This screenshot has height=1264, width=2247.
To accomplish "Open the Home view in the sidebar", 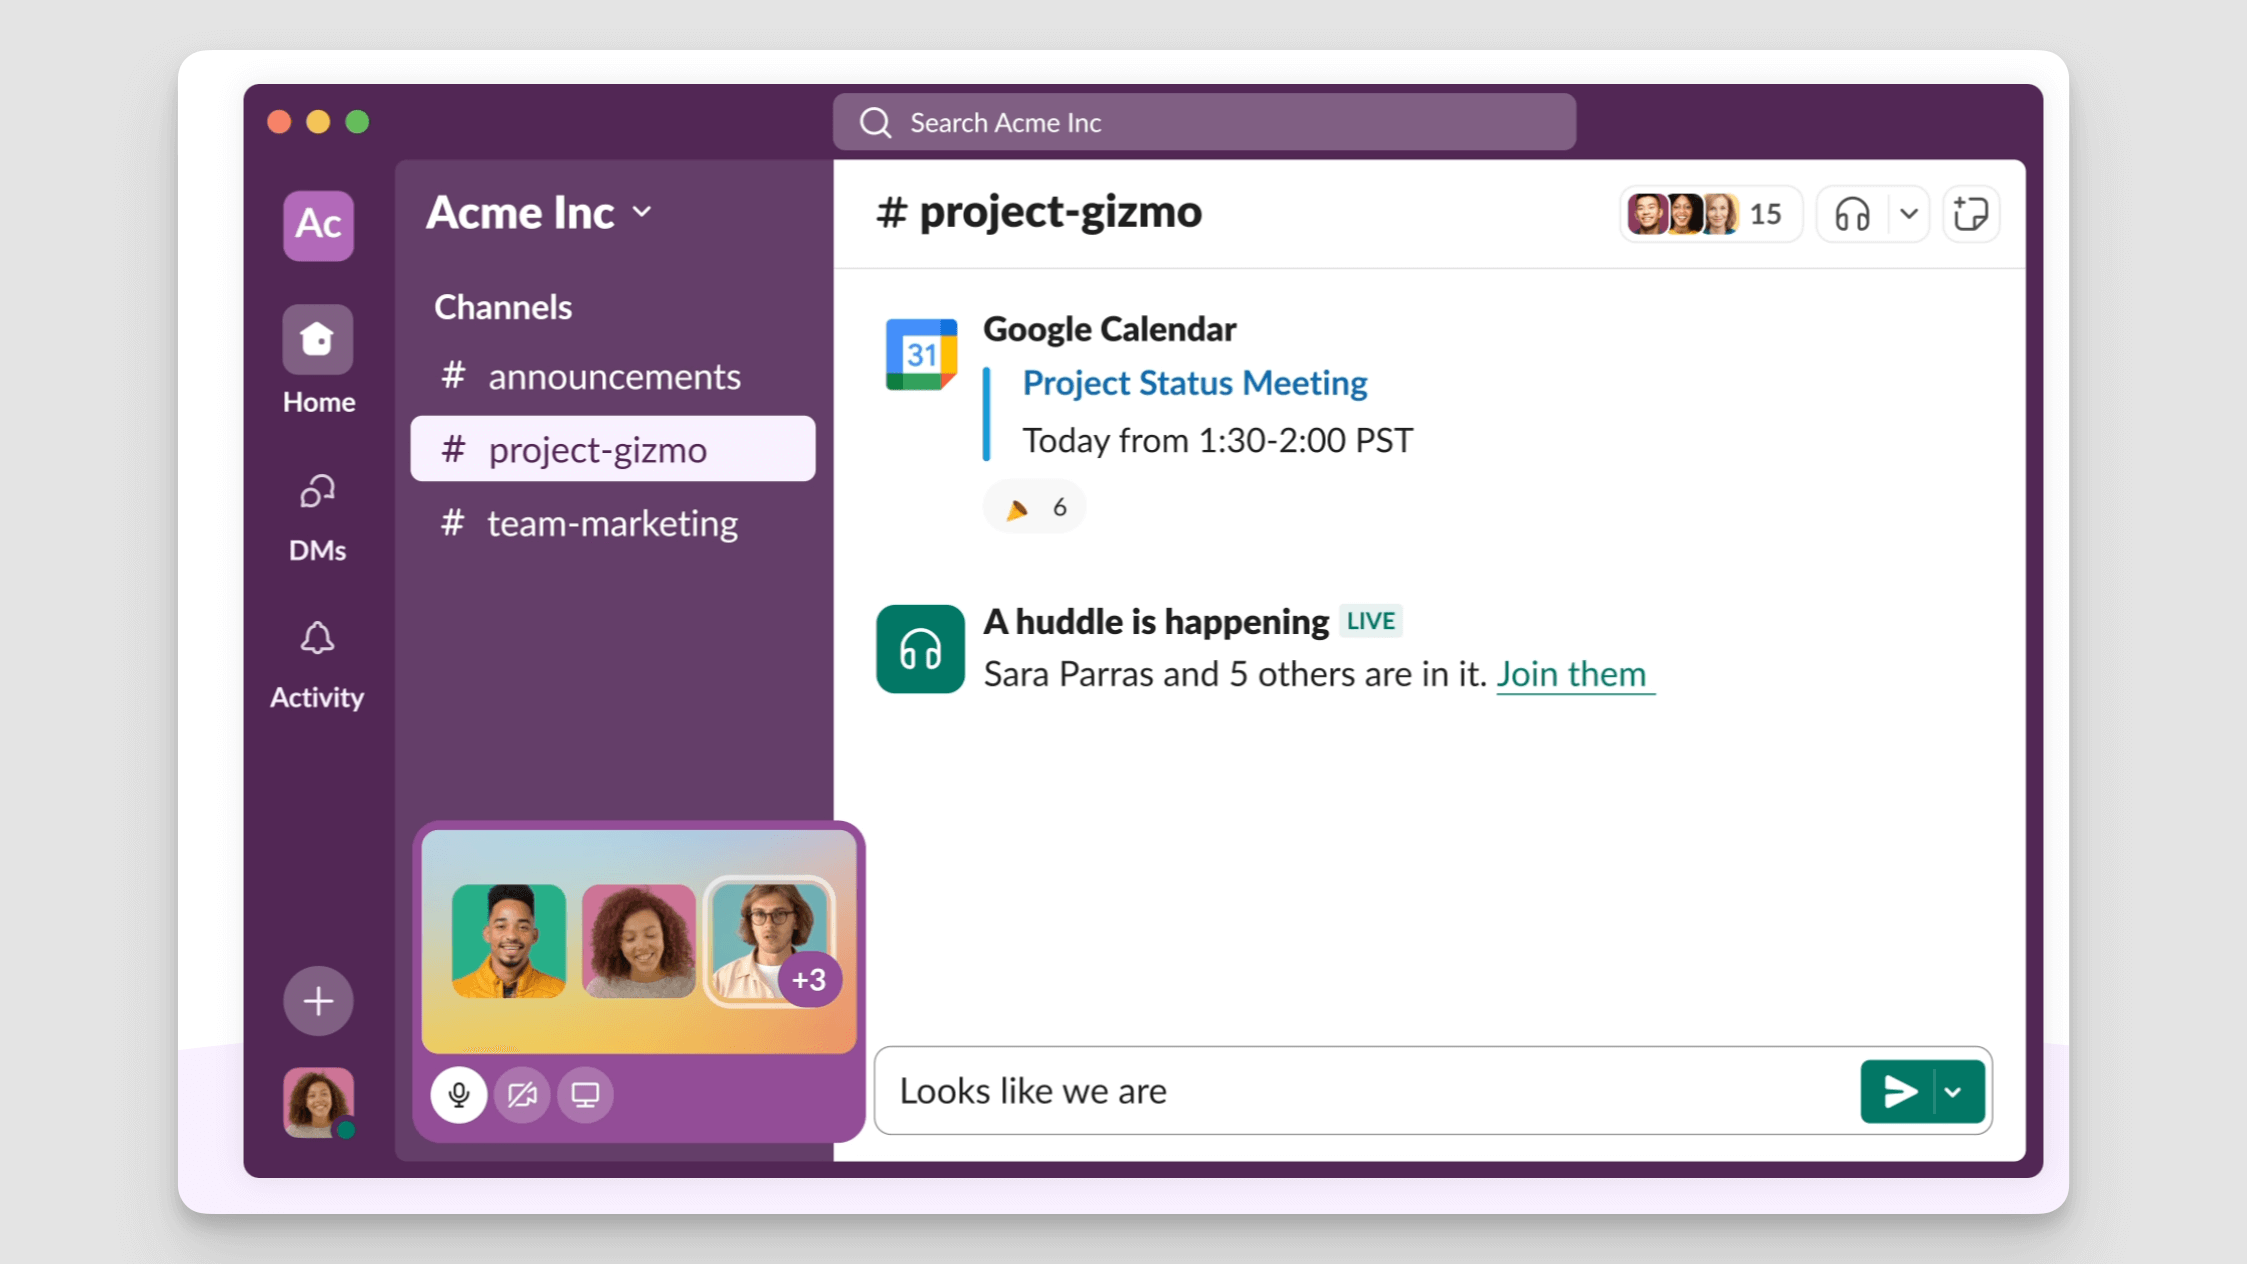I will click(x=317, y=360).
